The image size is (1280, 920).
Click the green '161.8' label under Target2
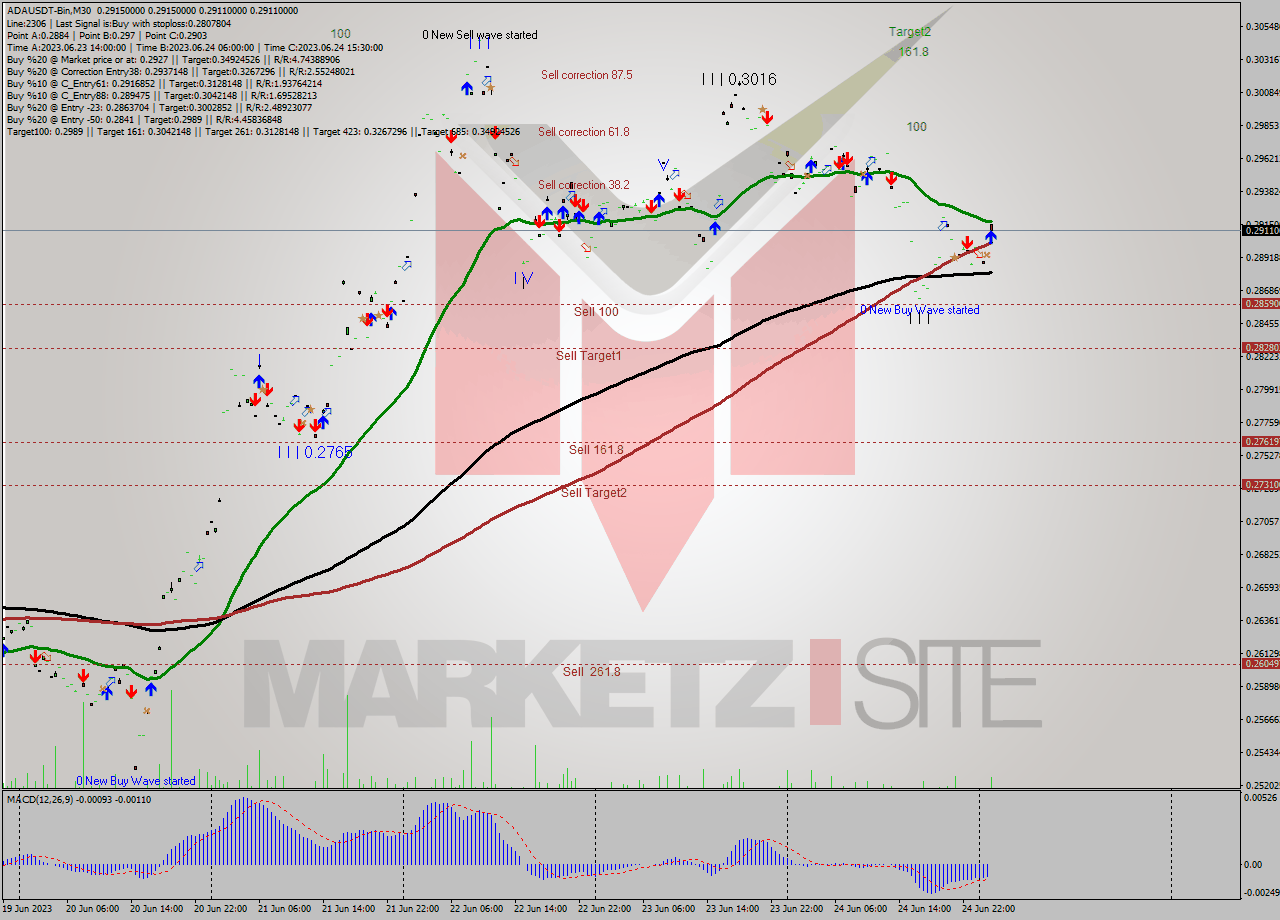(x=914, y=51)
